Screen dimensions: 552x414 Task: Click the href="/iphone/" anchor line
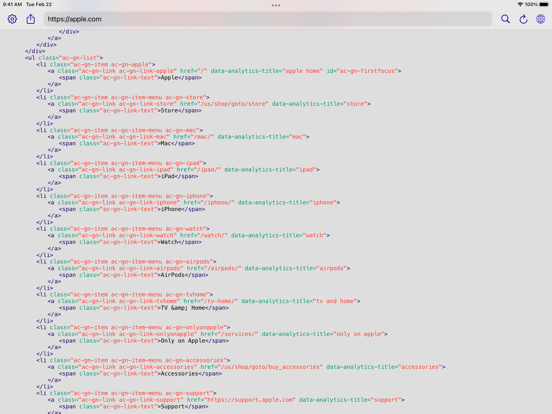pos(194,202)
